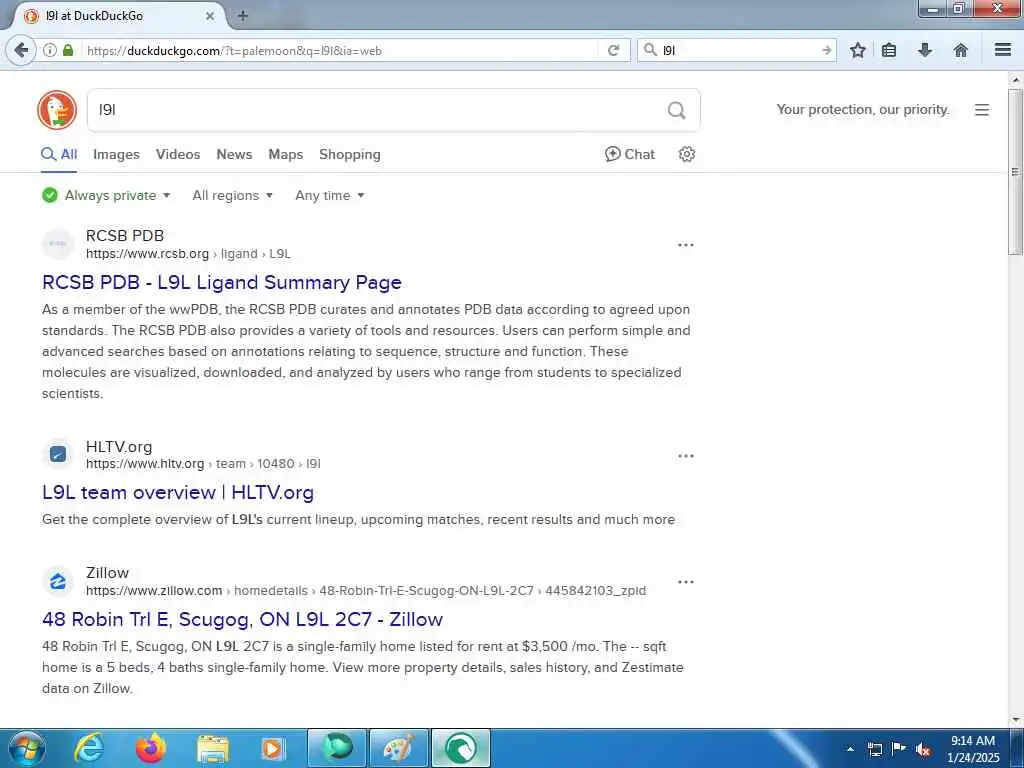Screen dimensions: 1024x768
Task: Launch Firefox from the taskbar
Action: tap(150, 748)
